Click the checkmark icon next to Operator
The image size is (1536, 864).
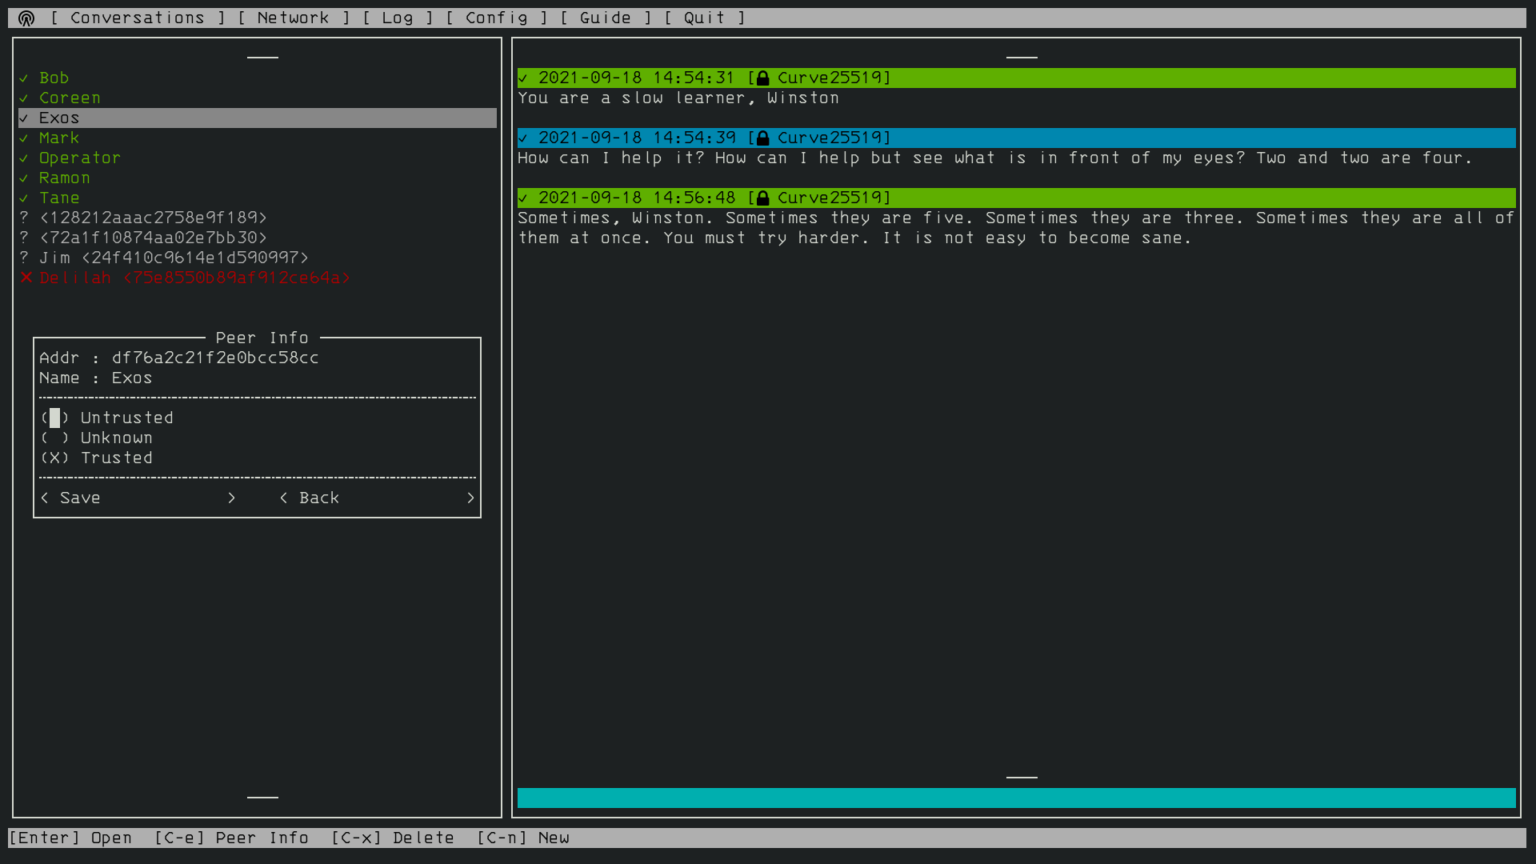pos(23,157)
